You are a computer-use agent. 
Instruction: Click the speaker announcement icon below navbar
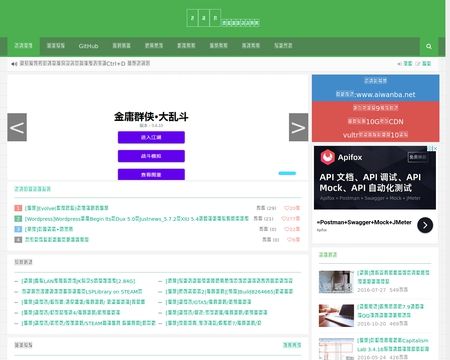point(14,64)
